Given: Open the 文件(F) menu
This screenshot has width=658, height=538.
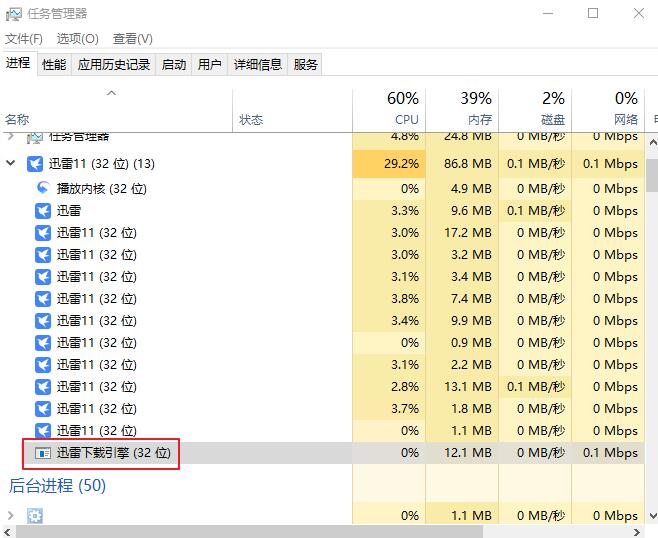Looking at the screenshot, I should [24, 38].
